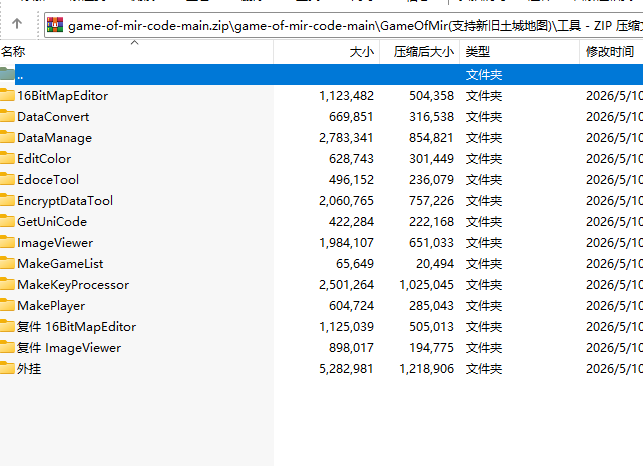Click 文件夹 type in the MakePlayer row
The height and width of the screenshot is (466, 643).
(484, 306)
